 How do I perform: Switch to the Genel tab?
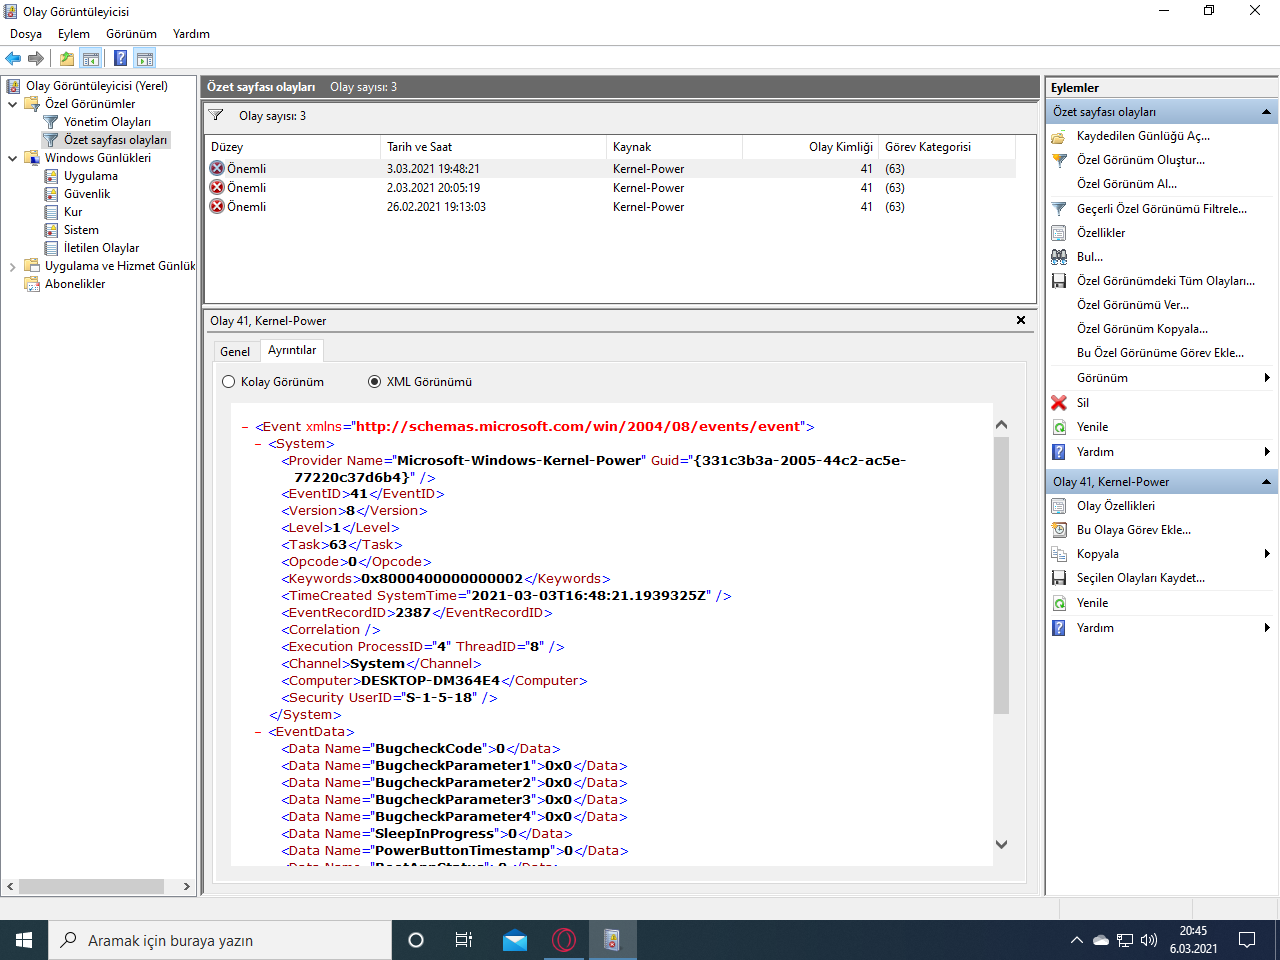(235, 352)
